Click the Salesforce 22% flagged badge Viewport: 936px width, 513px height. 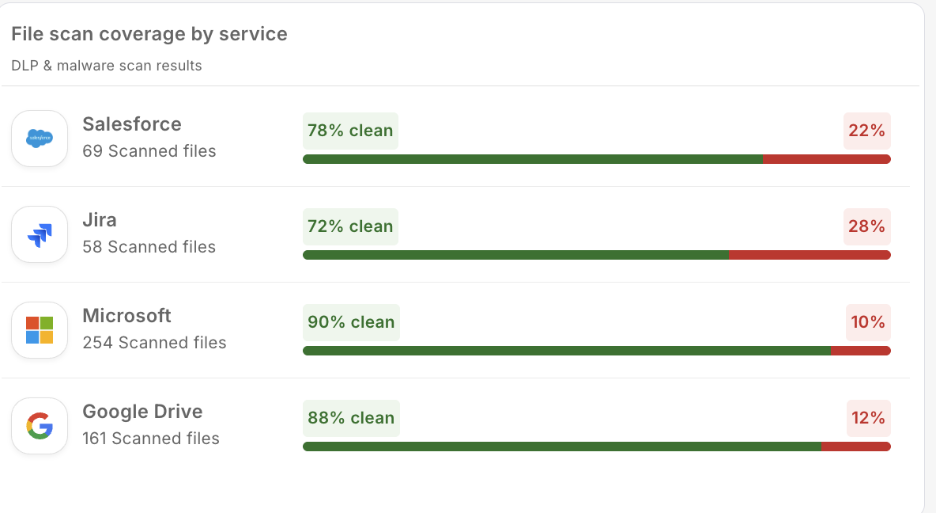pyautogui.click(x=867, y=130)
